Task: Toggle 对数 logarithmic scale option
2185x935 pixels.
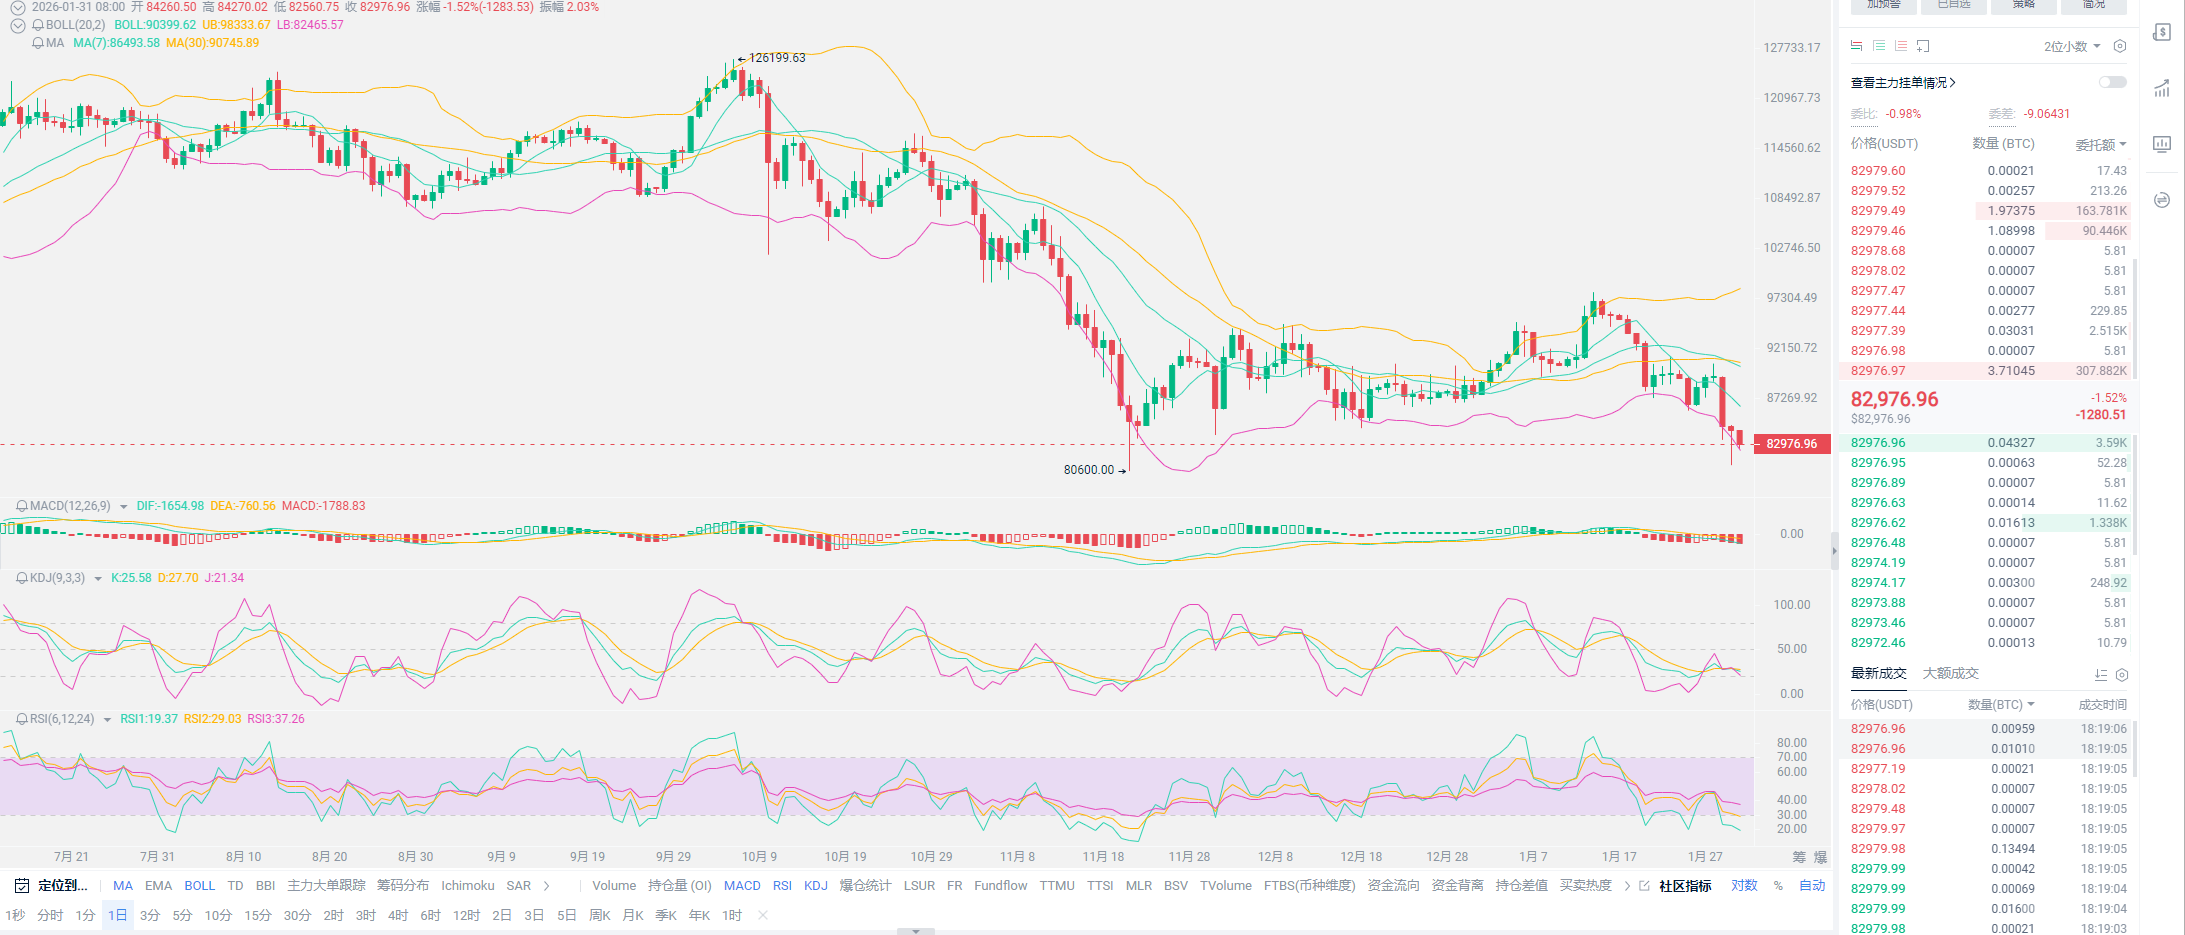Action: coord(1744,886)
